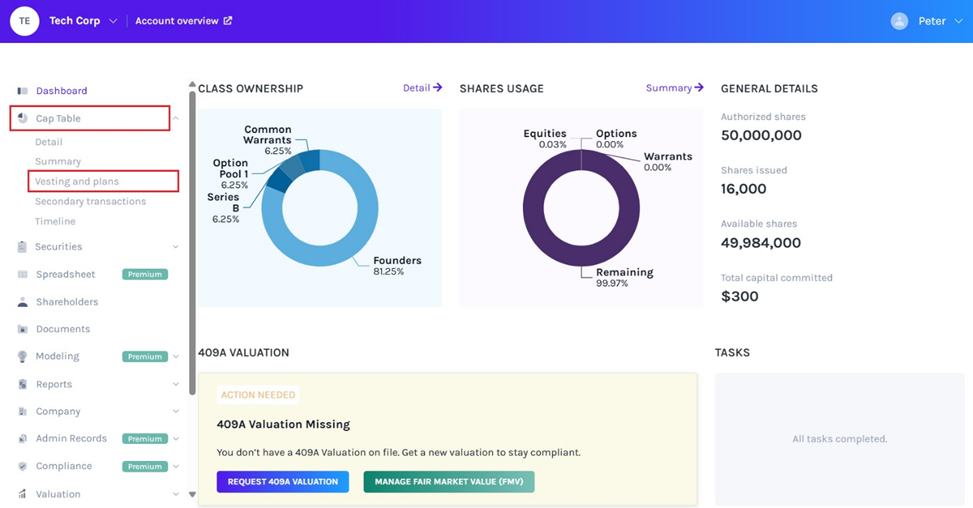Viewport: 973px width, 508px height.
Task: Click the Spreadsheet sidebar icon
Action: click(22, 274)
